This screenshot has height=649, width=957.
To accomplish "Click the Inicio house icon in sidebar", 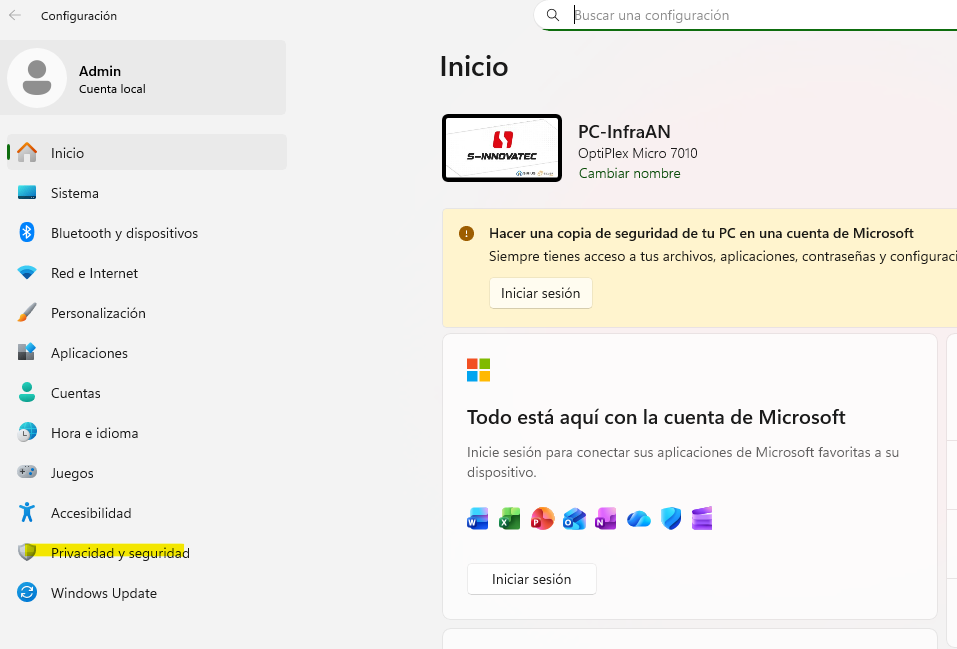I will coord(27,152).
